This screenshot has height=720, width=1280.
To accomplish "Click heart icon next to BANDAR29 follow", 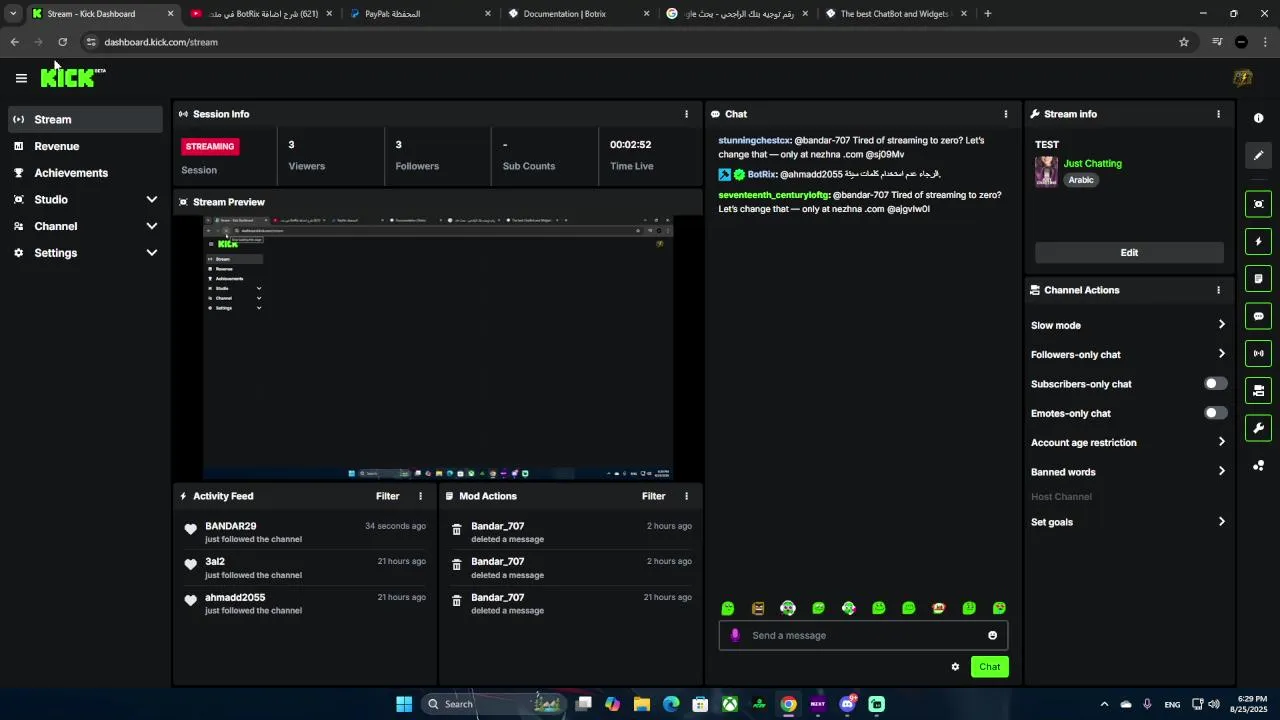I will coord(191,529).
